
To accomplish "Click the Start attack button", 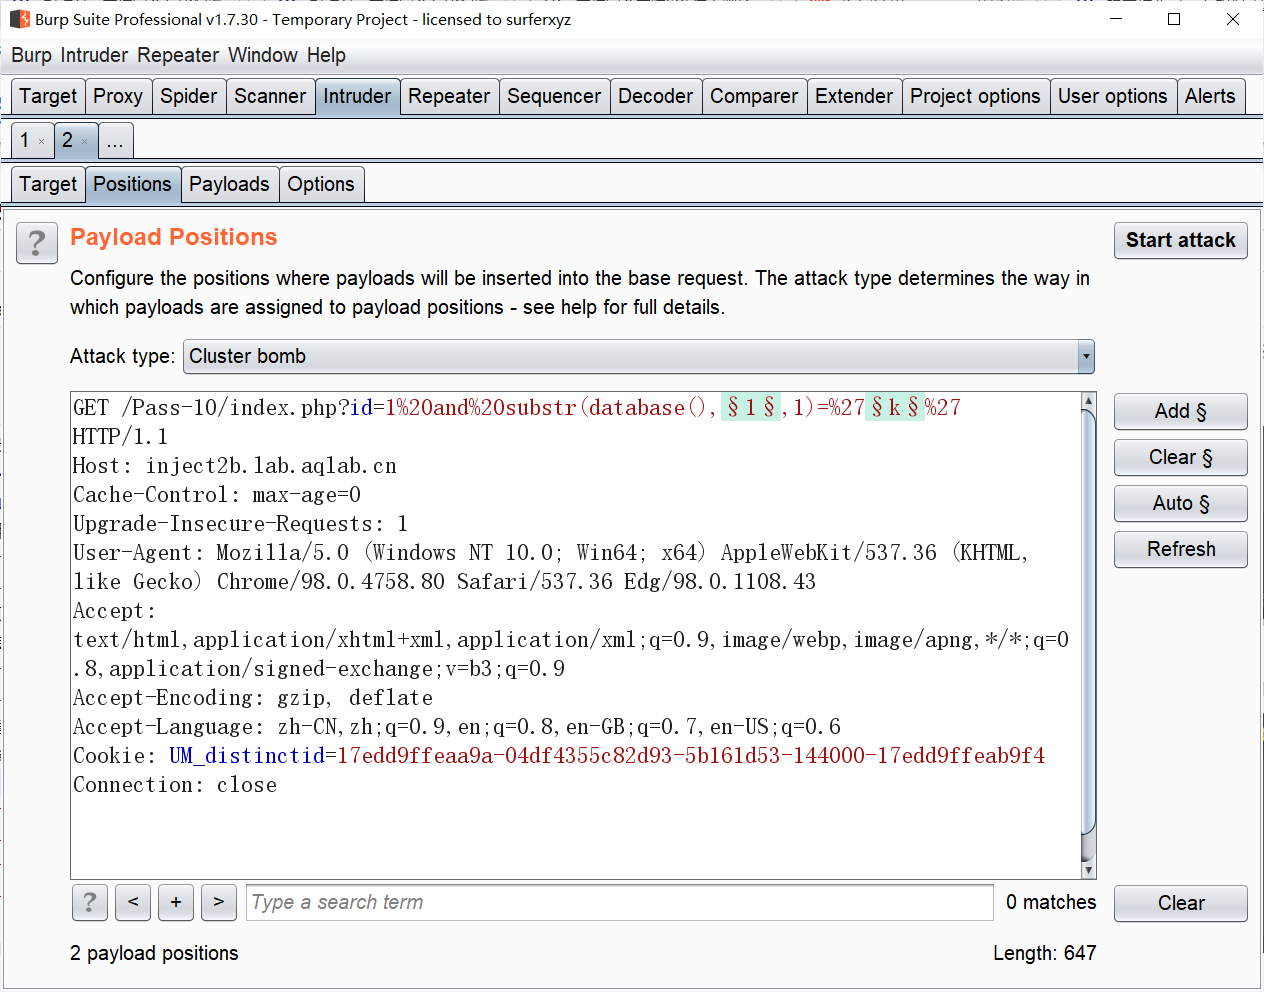I will [1181, 240].
